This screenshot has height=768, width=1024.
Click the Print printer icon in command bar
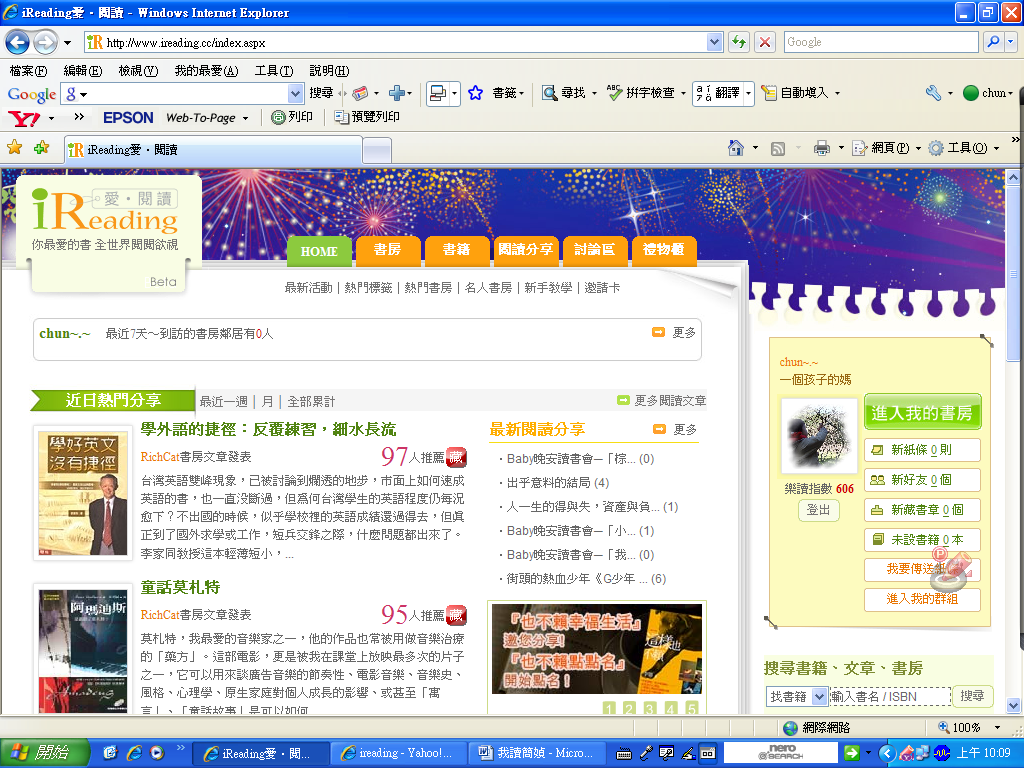[822, 148]
